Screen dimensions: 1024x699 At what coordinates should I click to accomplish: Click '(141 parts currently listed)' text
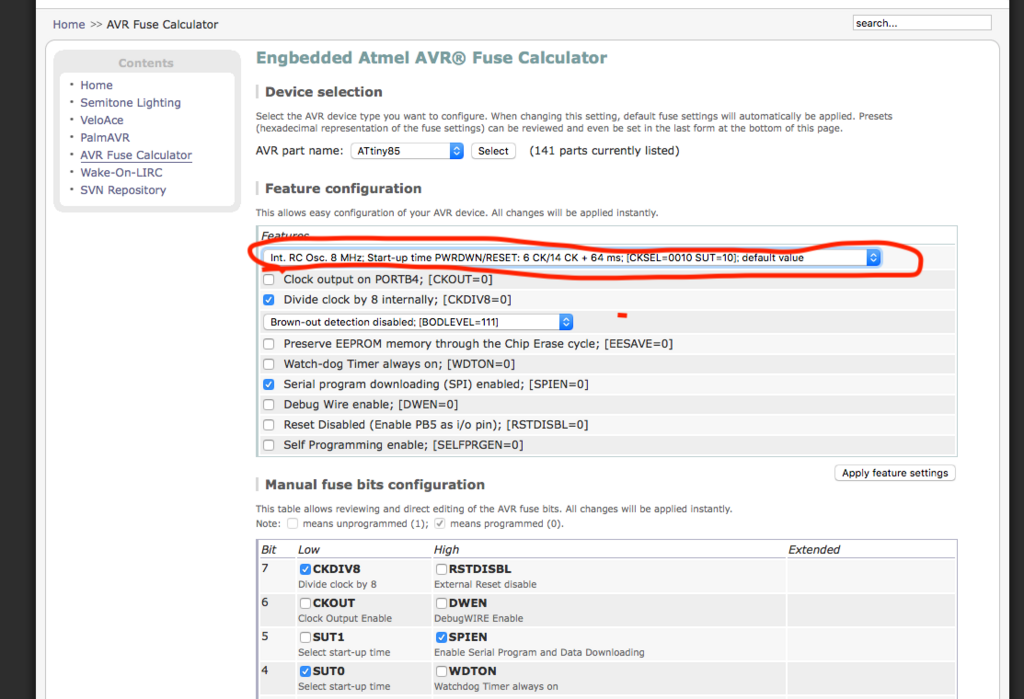(604, 151)
